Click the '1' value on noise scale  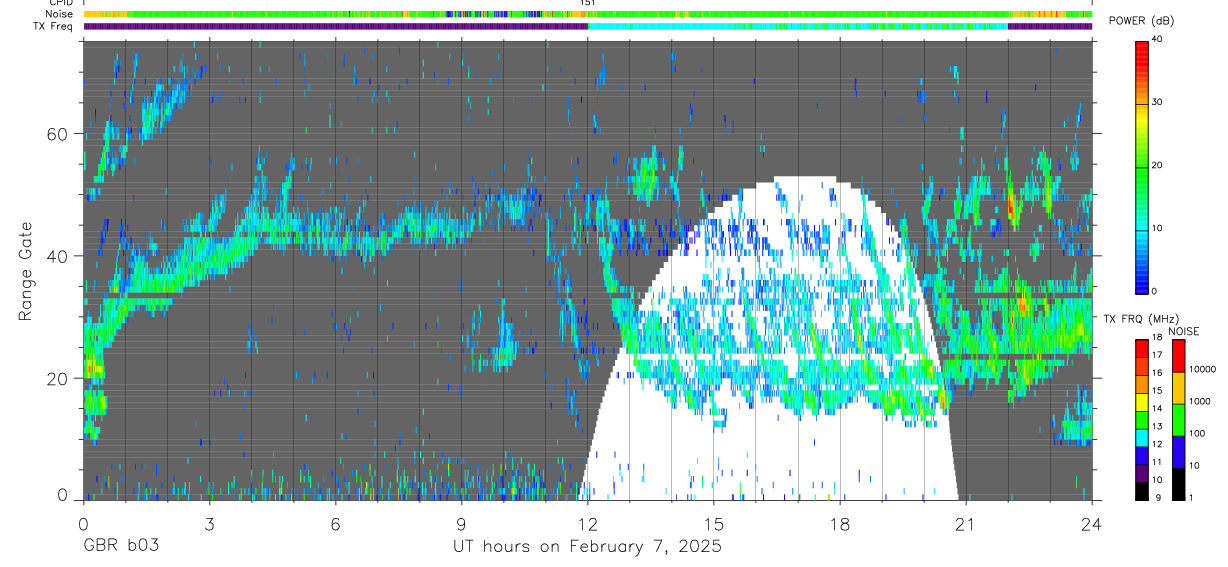coord(1191,498)
